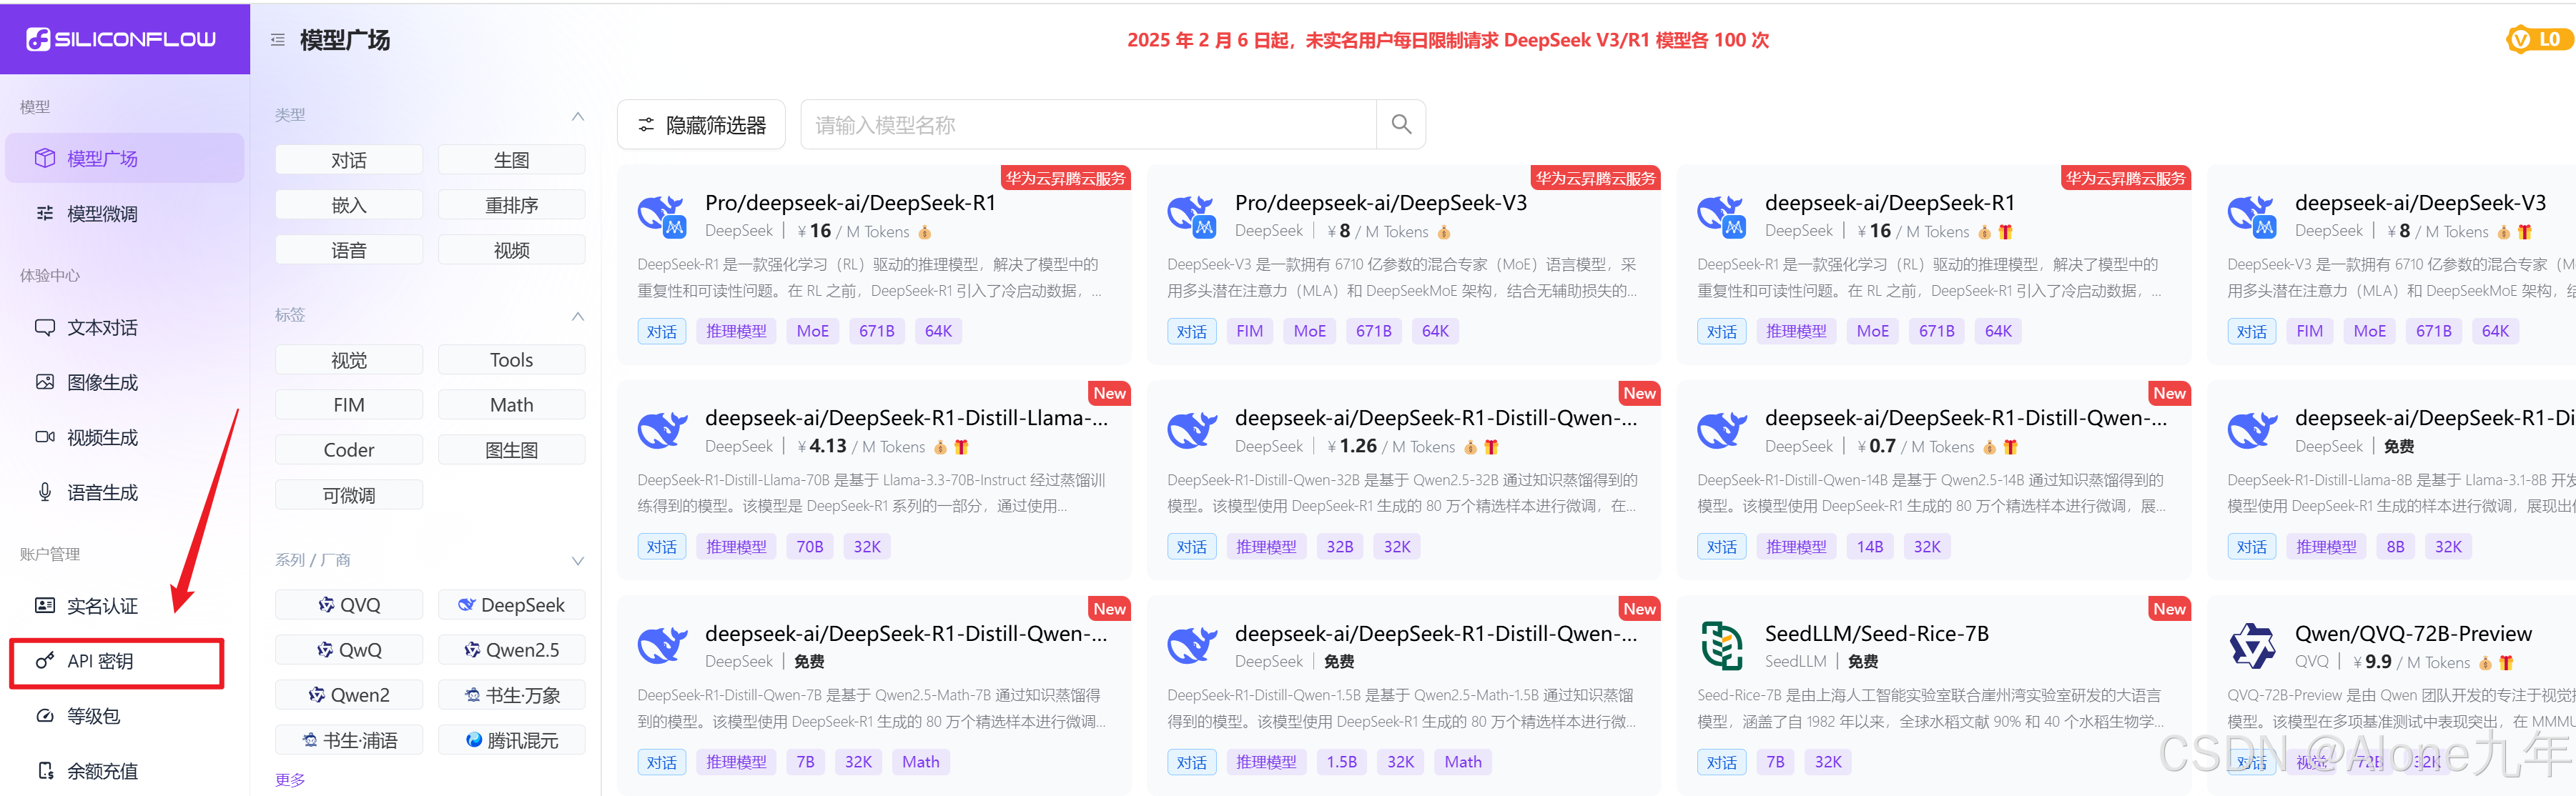
Task: Click the 更多 link under series
Action: pyautogui.click(x=290, y=779)
